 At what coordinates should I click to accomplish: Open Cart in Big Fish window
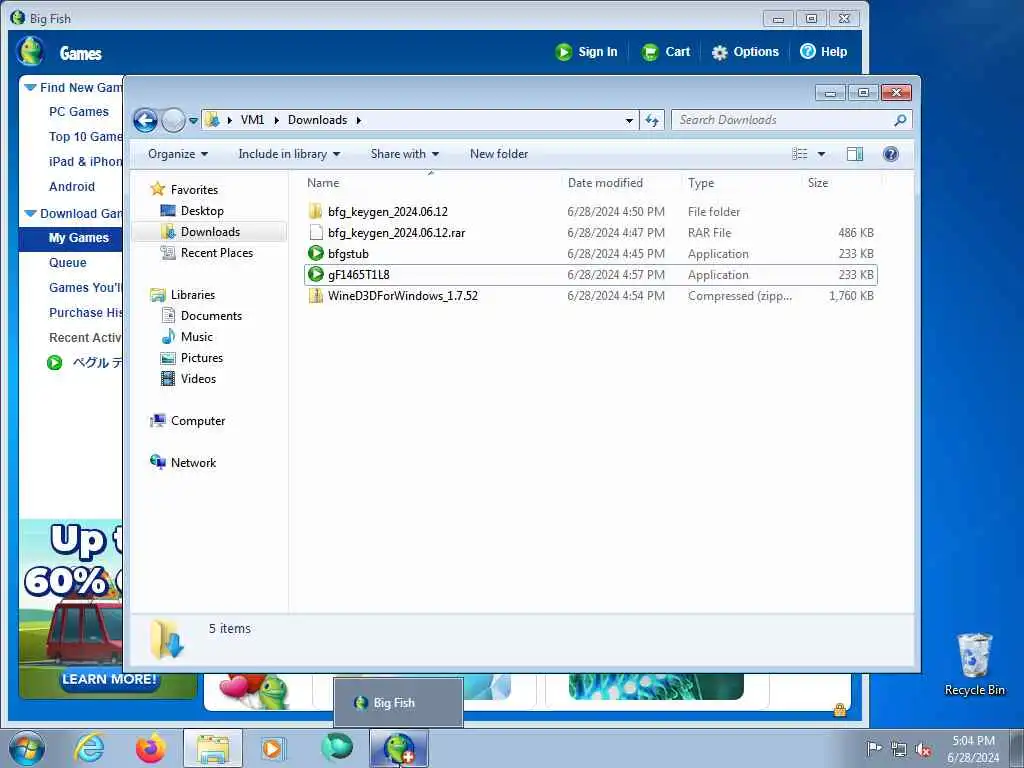665,52
